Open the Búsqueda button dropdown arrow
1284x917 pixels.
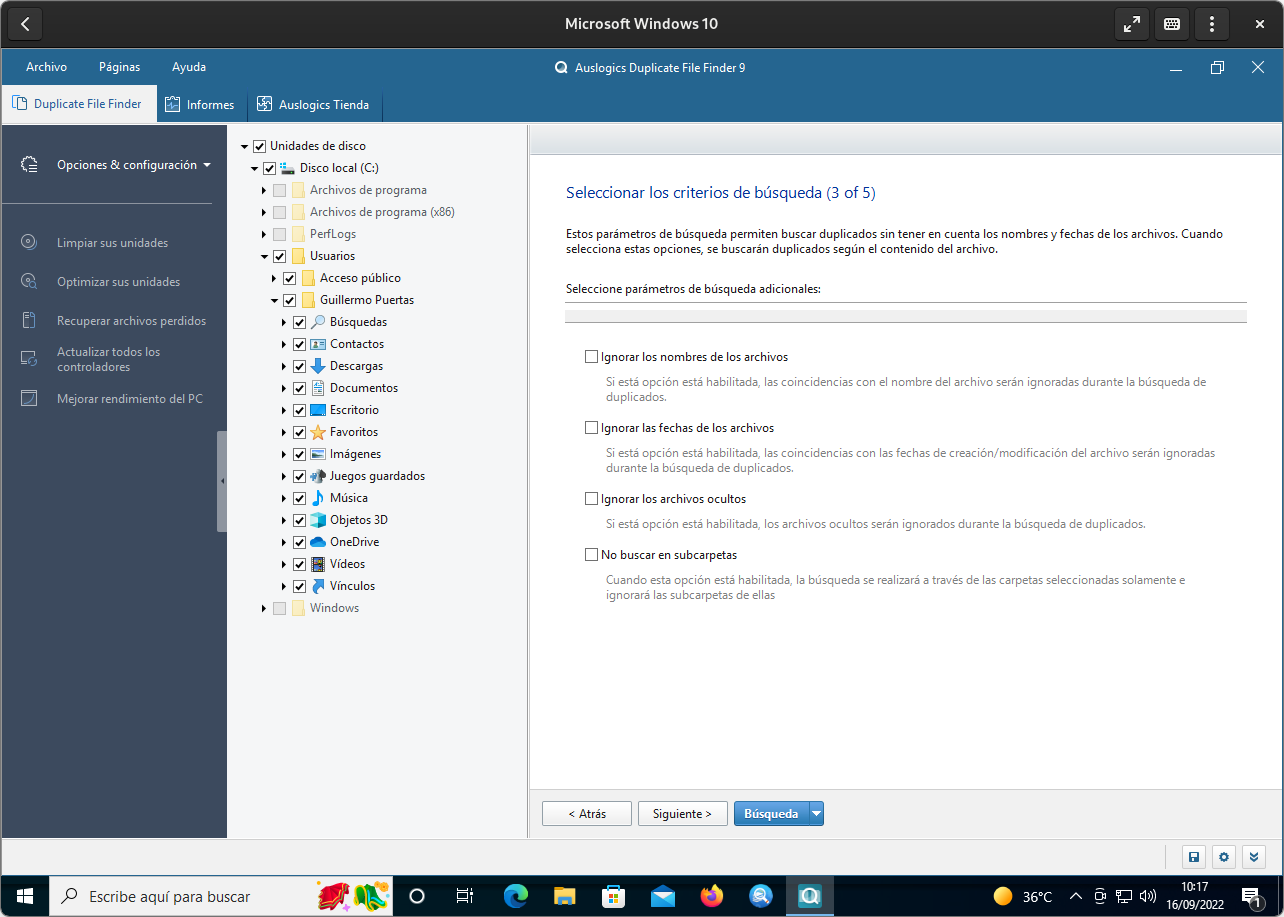coord(816,814)
